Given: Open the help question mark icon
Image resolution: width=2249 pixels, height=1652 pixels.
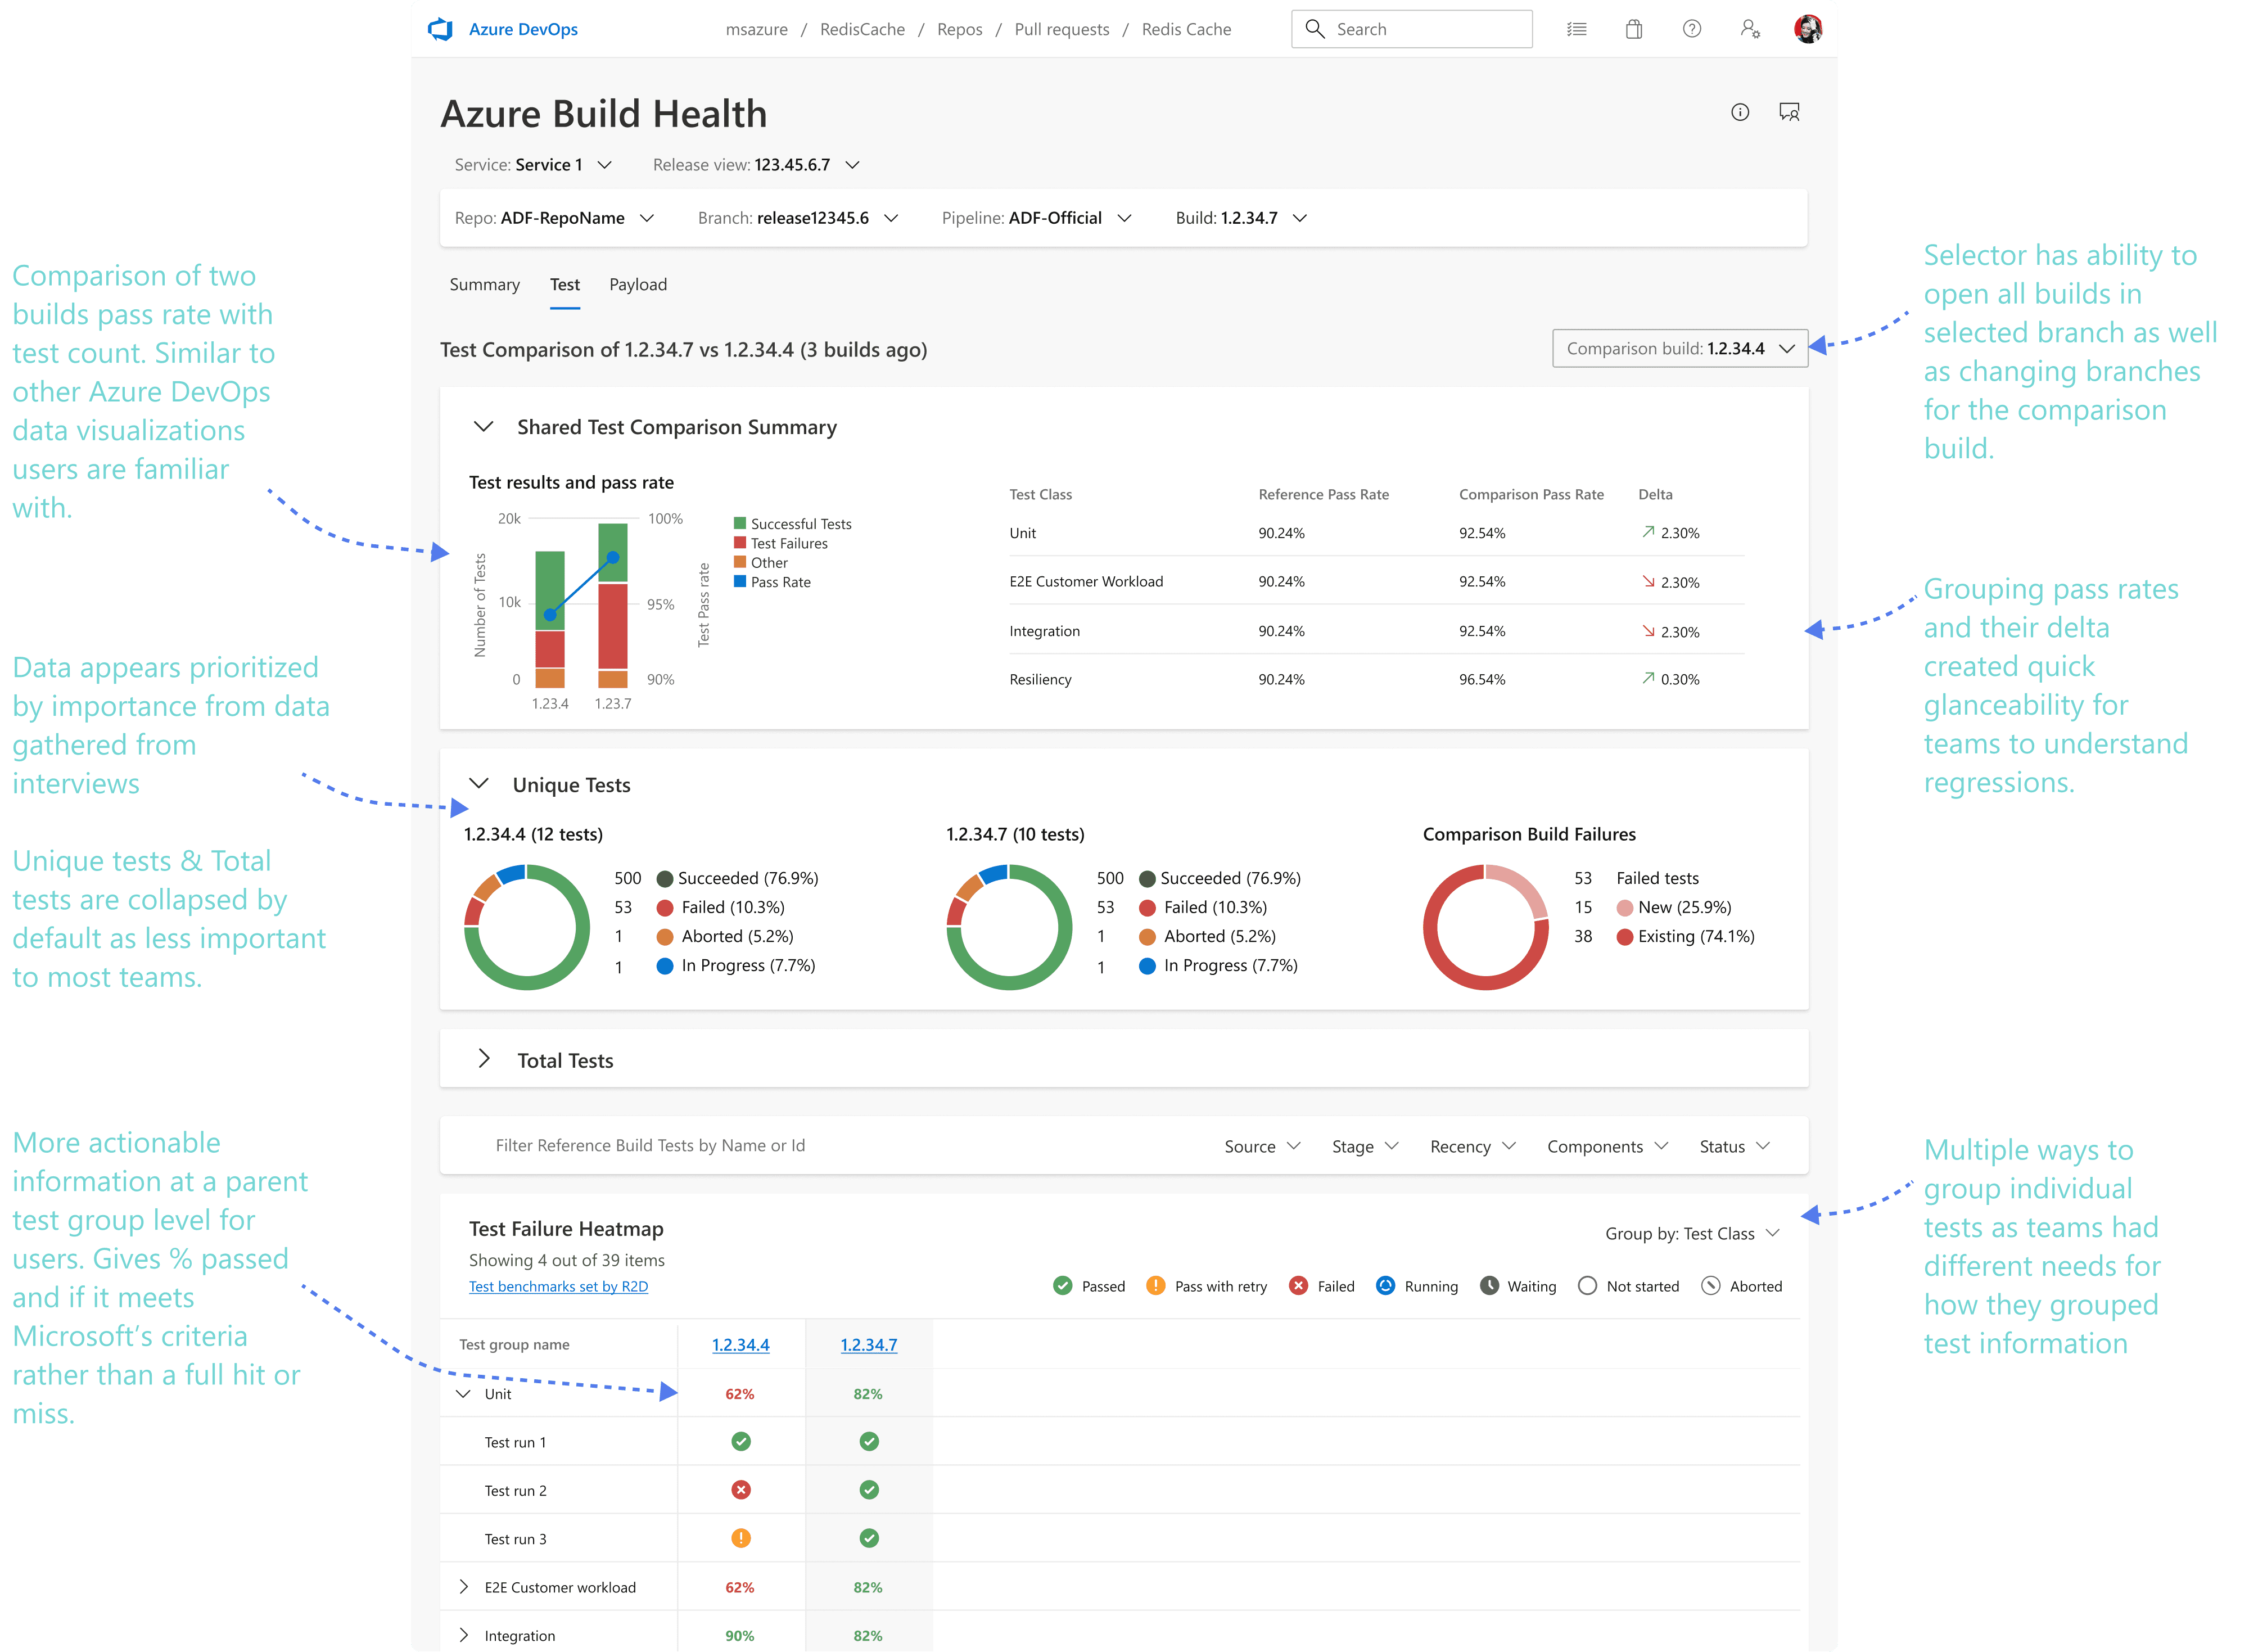Looking at the screenshot, I should 1692,29.
